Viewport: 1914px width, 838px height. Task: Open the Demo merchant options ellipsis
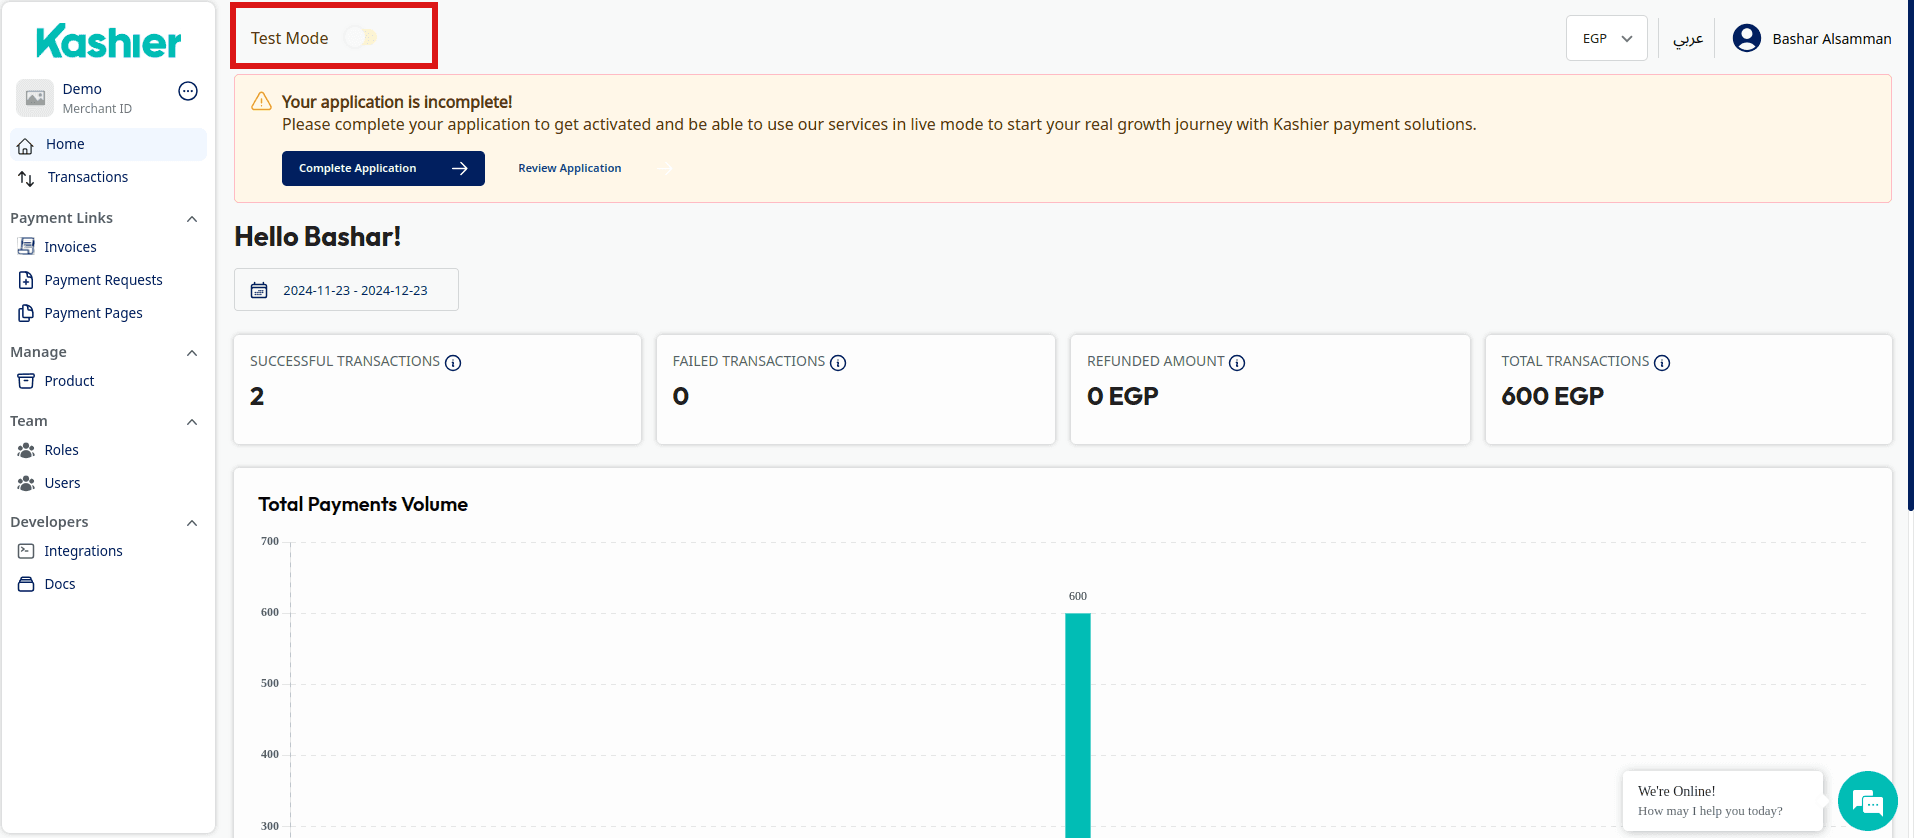click(188, 91)
